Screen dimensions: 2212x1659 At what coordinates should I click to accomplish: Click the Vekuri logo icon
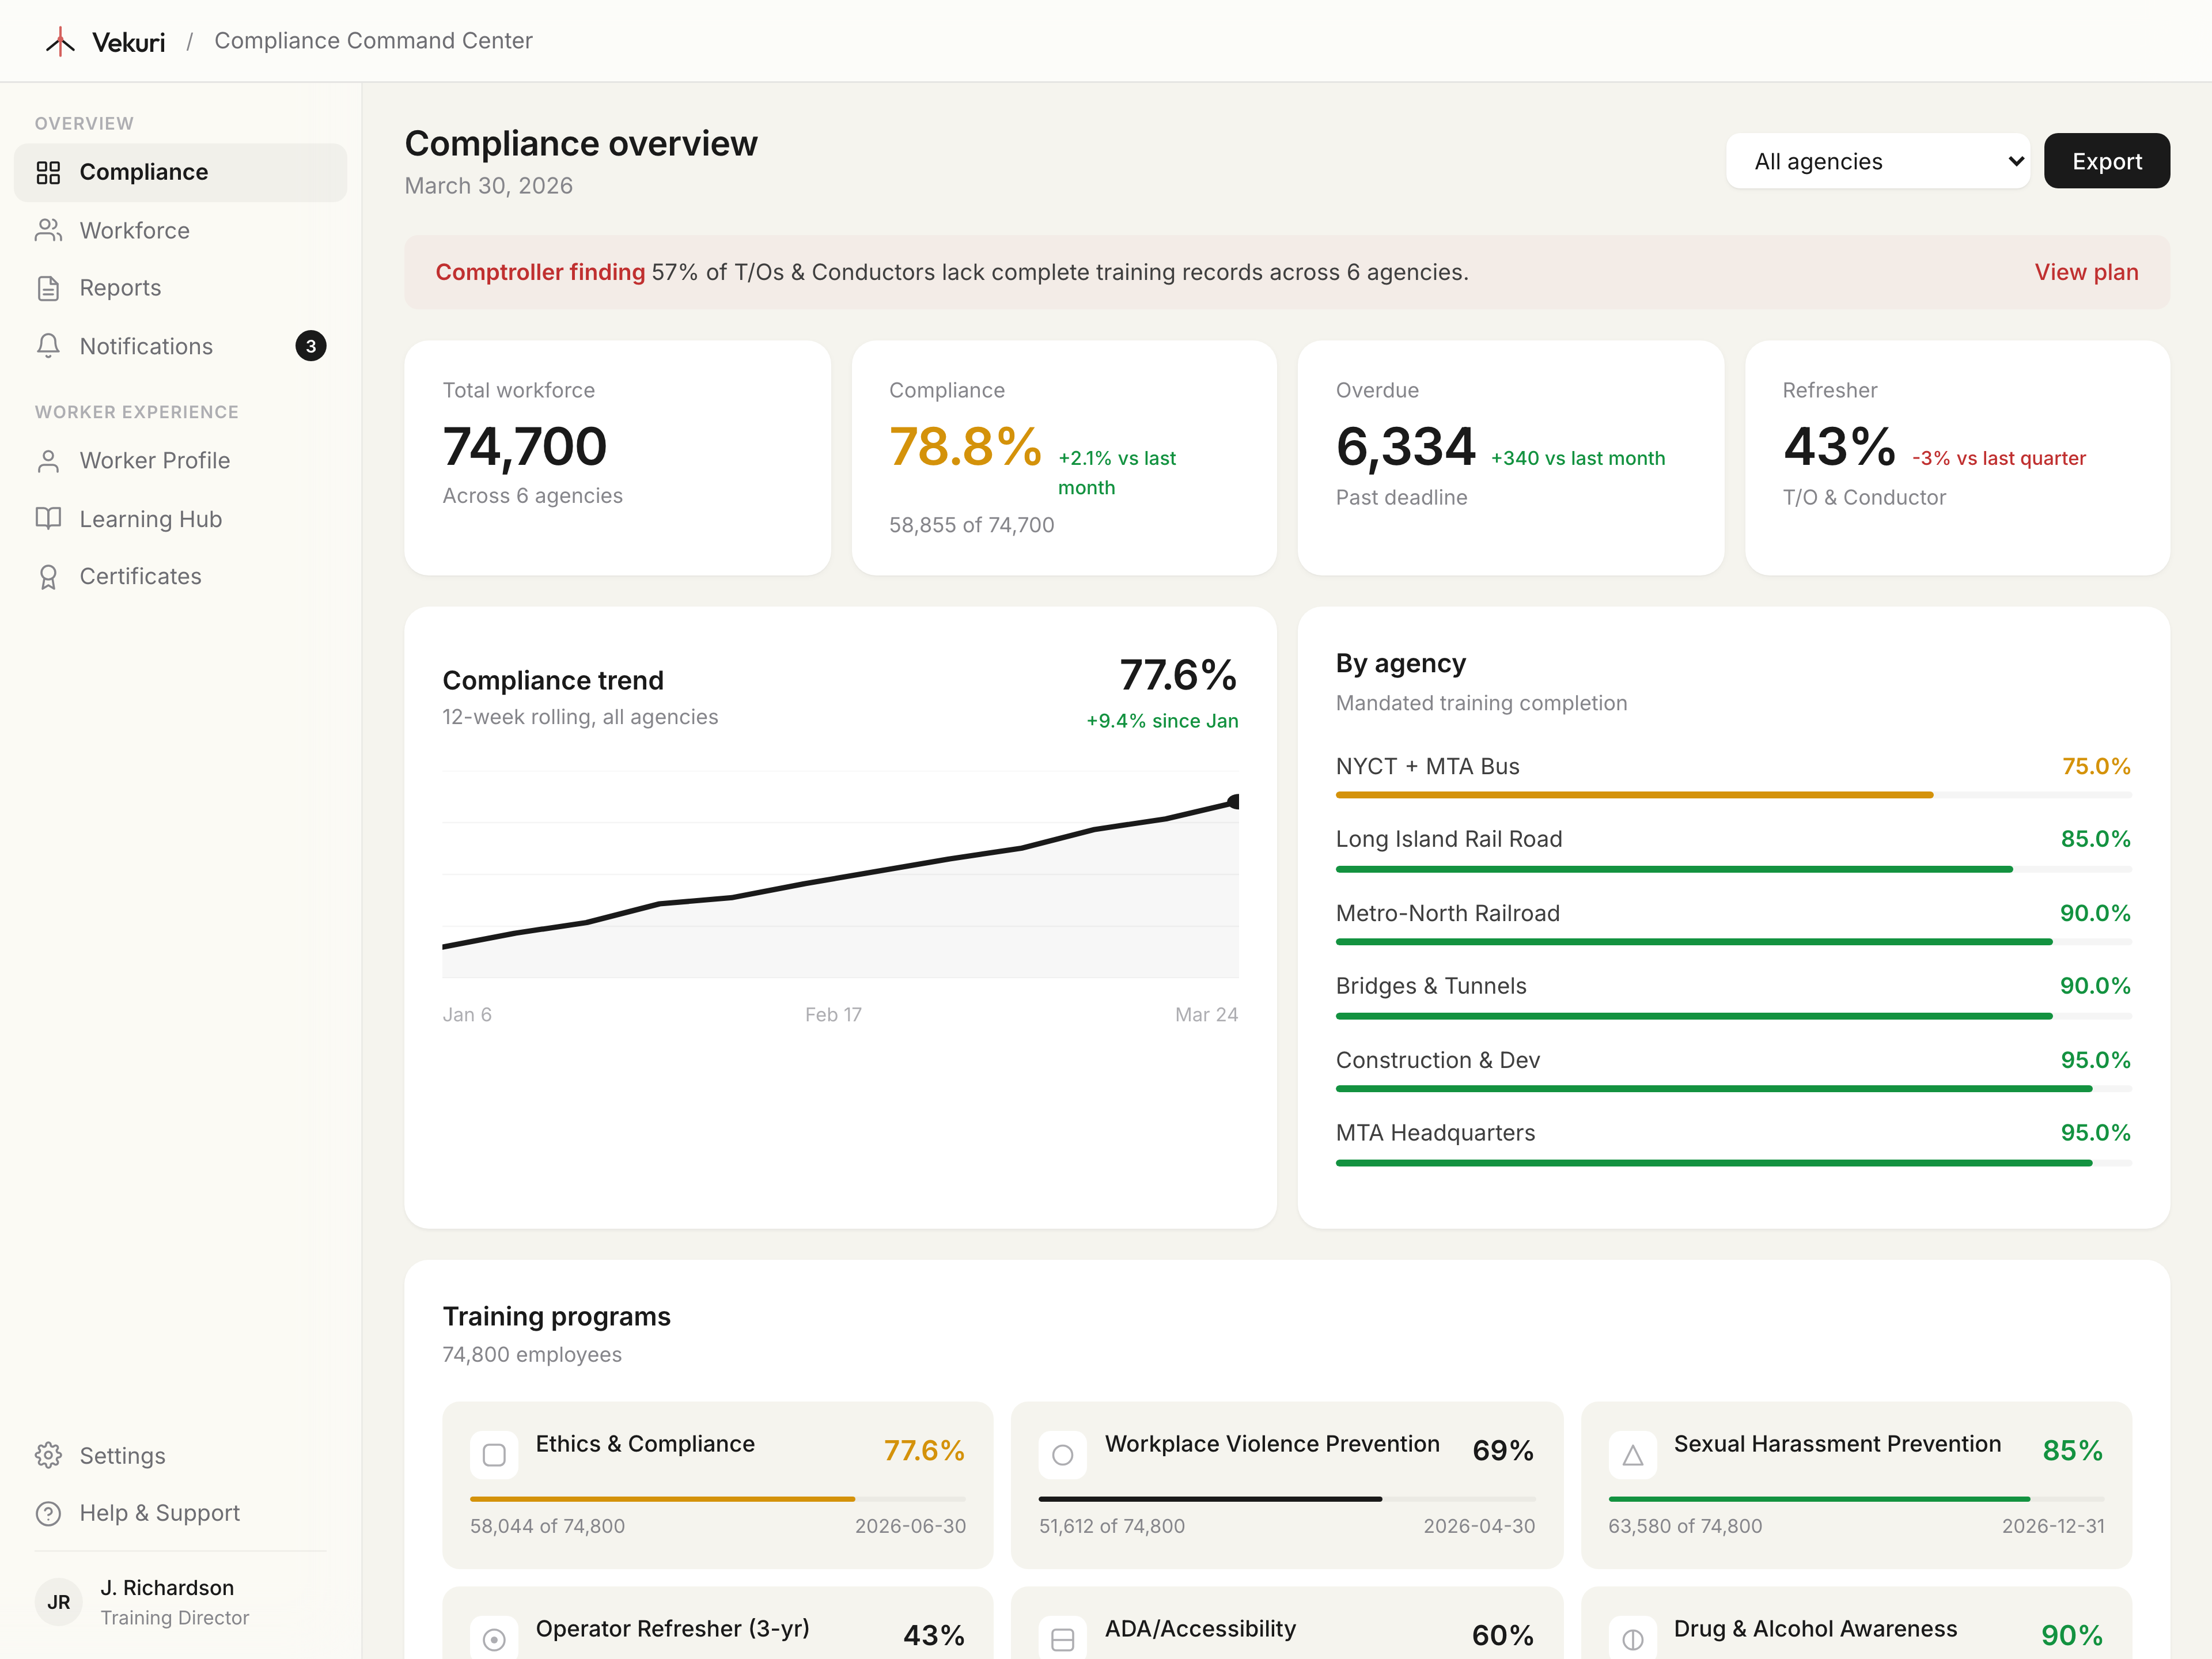pos(60,41)
